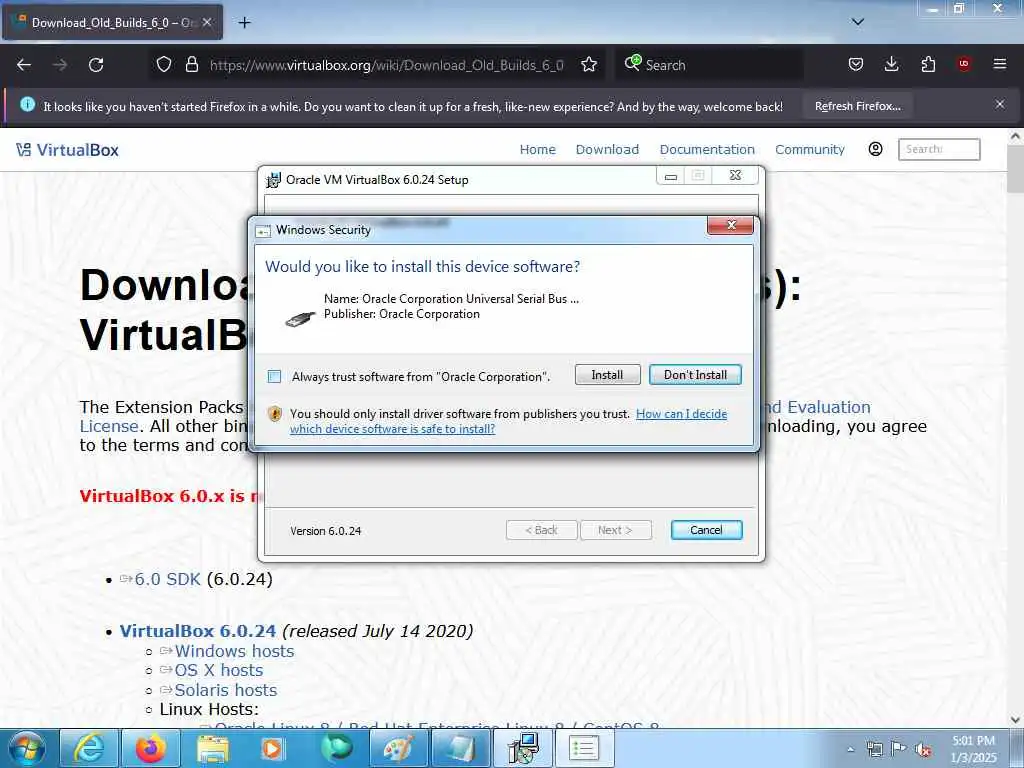Click the page scrollbar down arrow
This screenshot has width=1024, height=768.
[1015, 720]
